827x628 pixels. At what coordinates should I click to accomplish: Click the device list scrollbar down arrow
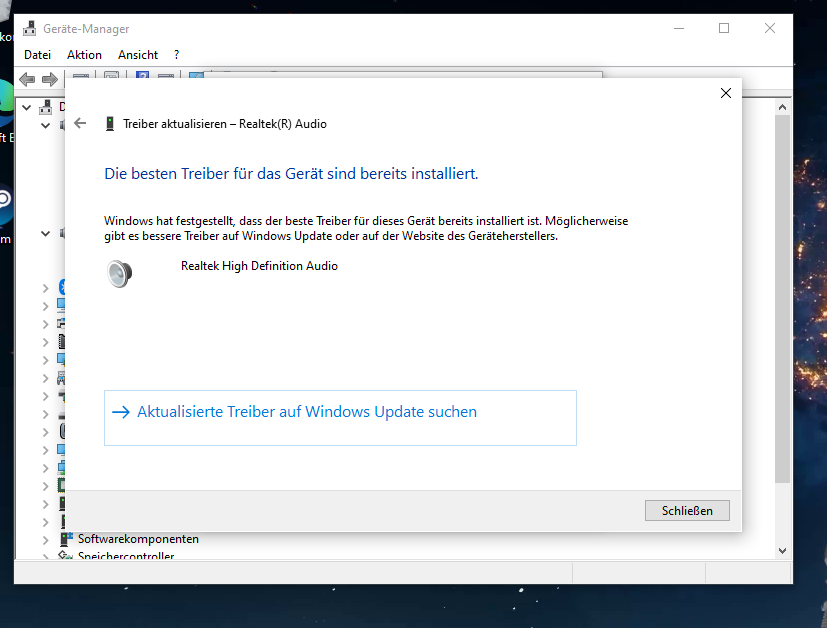[x=783, y=550]
